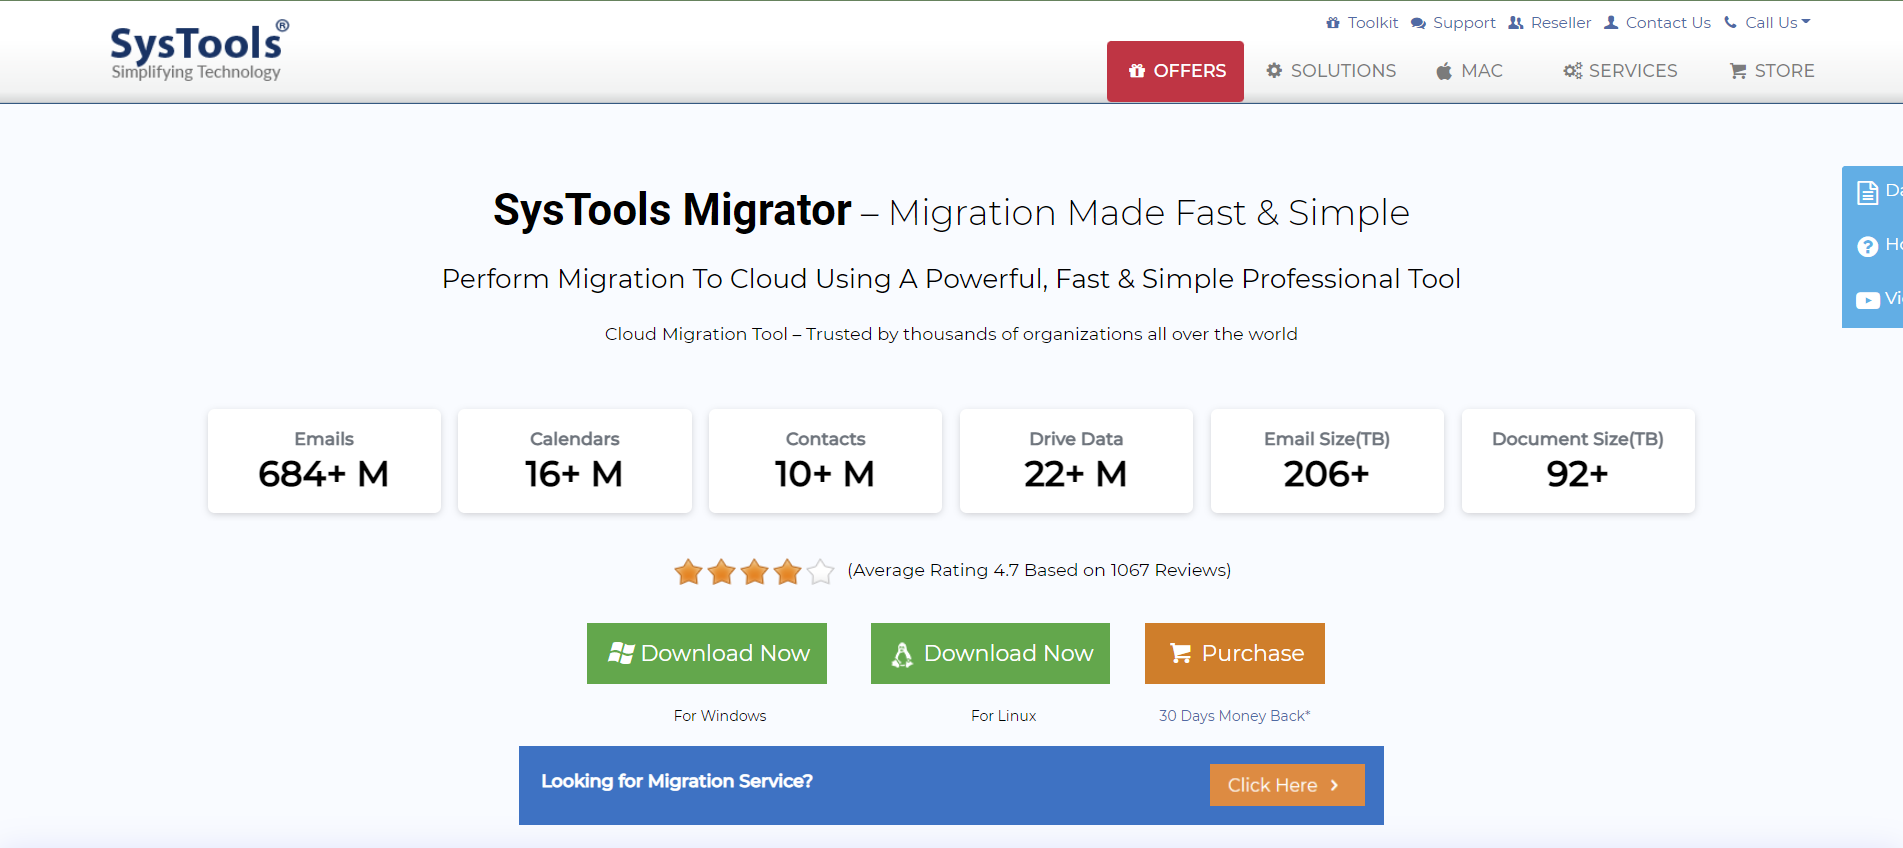Expand the Call Us dropdown
Screen dimensions: 1903x848
coord(1767,23)
